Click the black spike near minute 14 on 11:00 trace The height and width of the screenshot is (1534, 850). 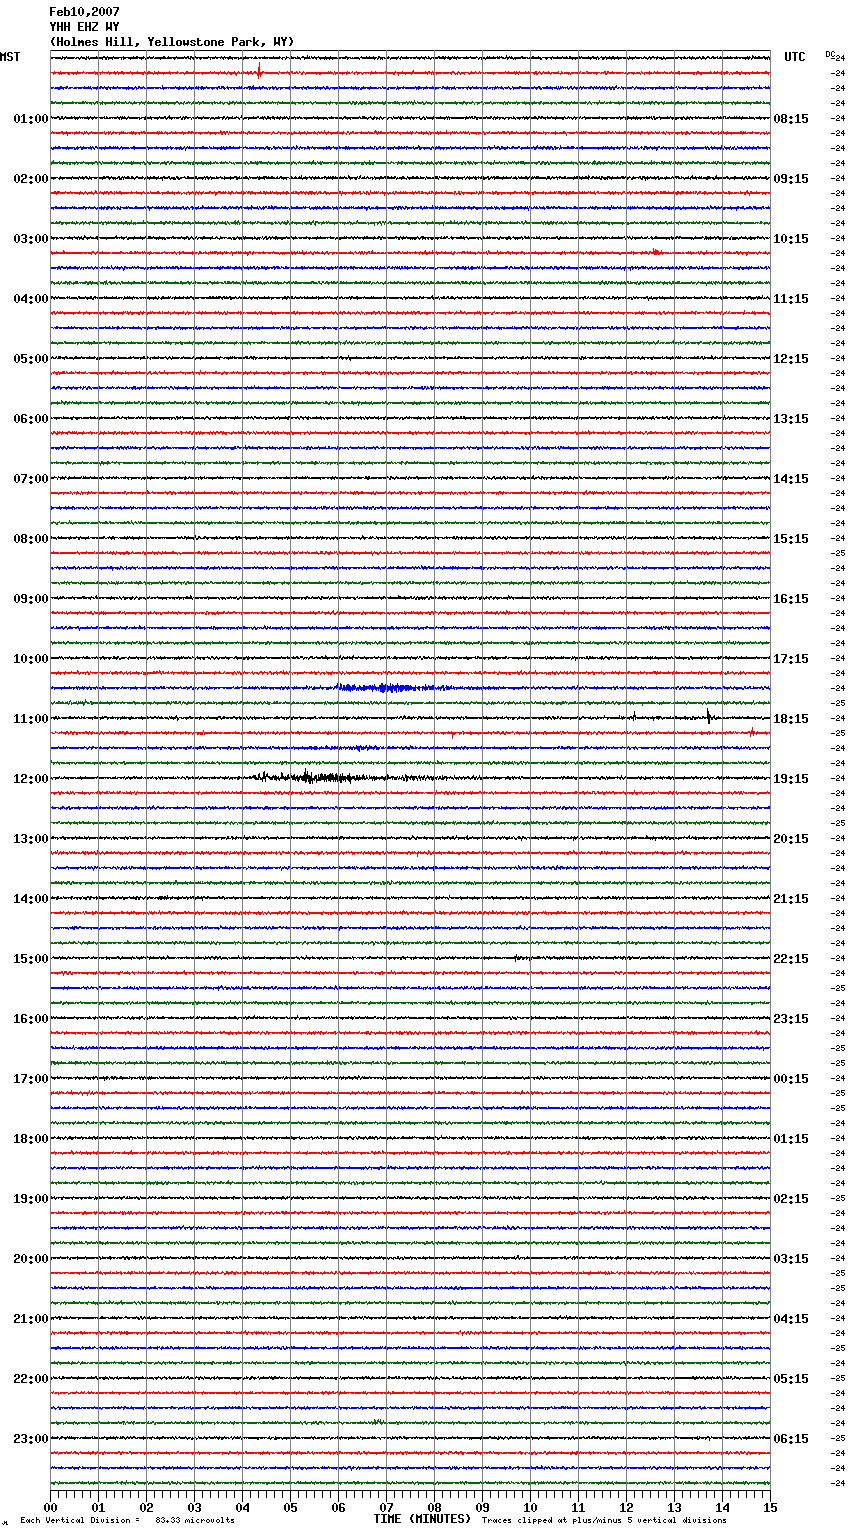[709, 716]
